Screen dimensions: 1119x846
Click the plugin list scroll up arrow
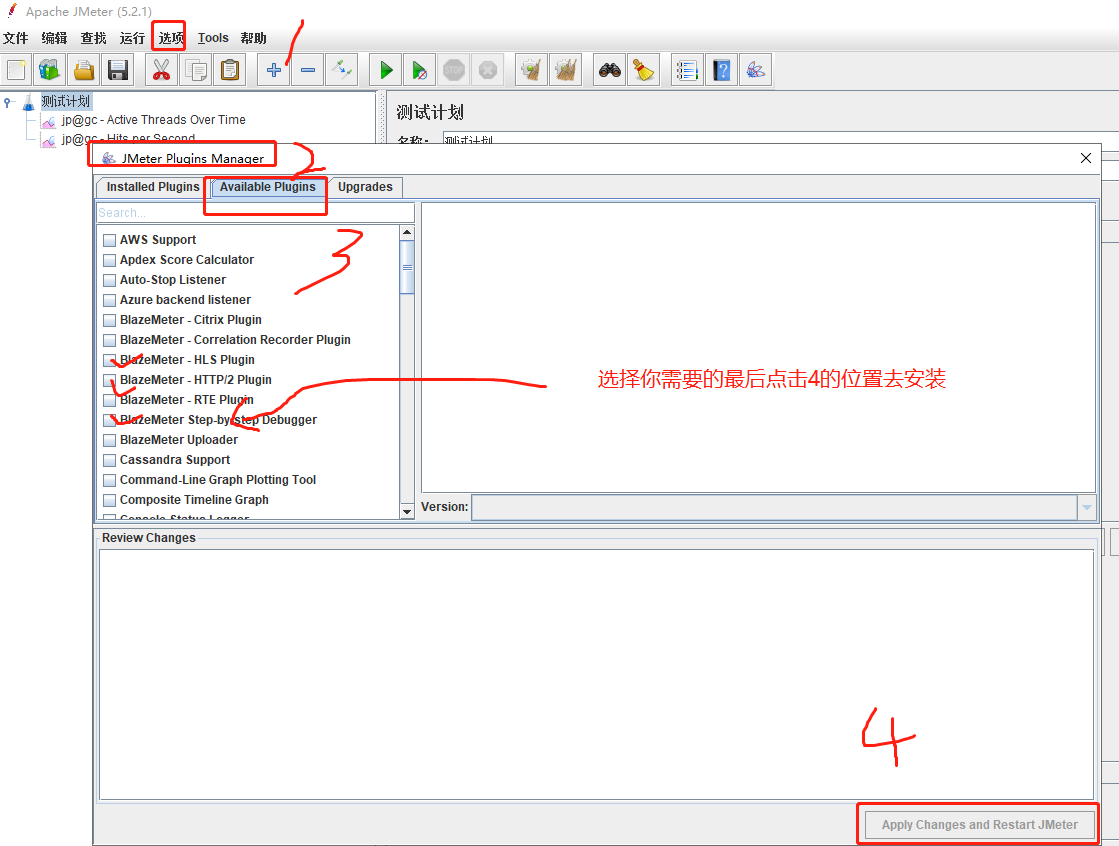[x=407, y=233]
